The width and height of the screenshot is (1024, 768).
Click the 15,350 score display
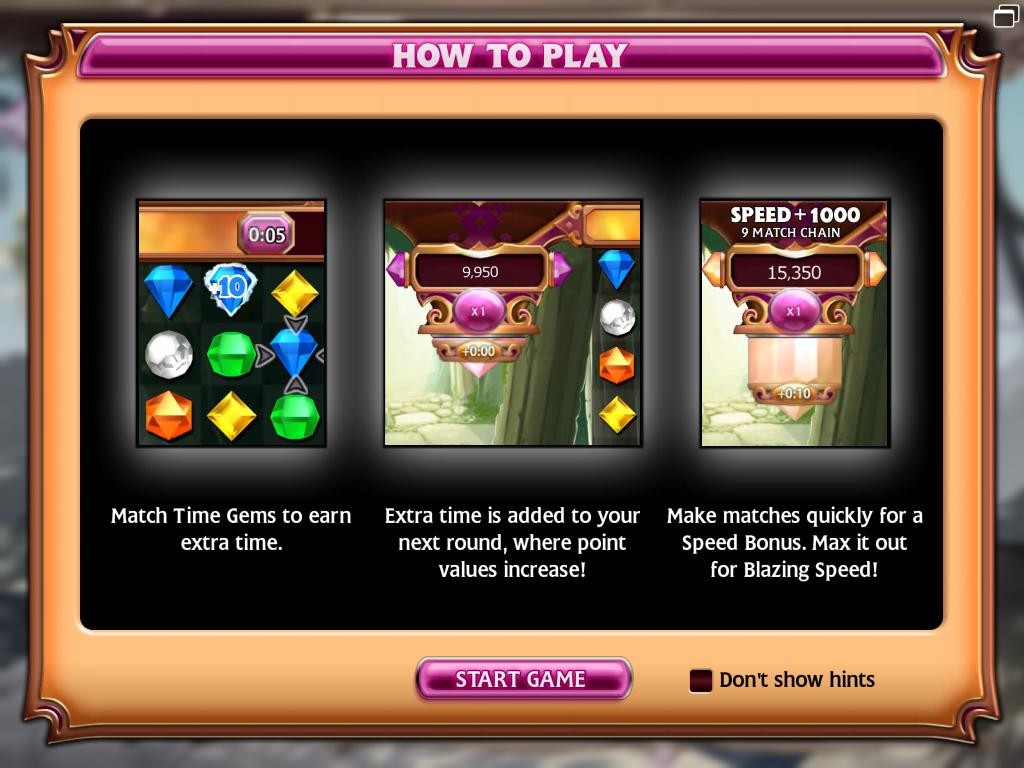pyautogui.click(x=794, y=272)
